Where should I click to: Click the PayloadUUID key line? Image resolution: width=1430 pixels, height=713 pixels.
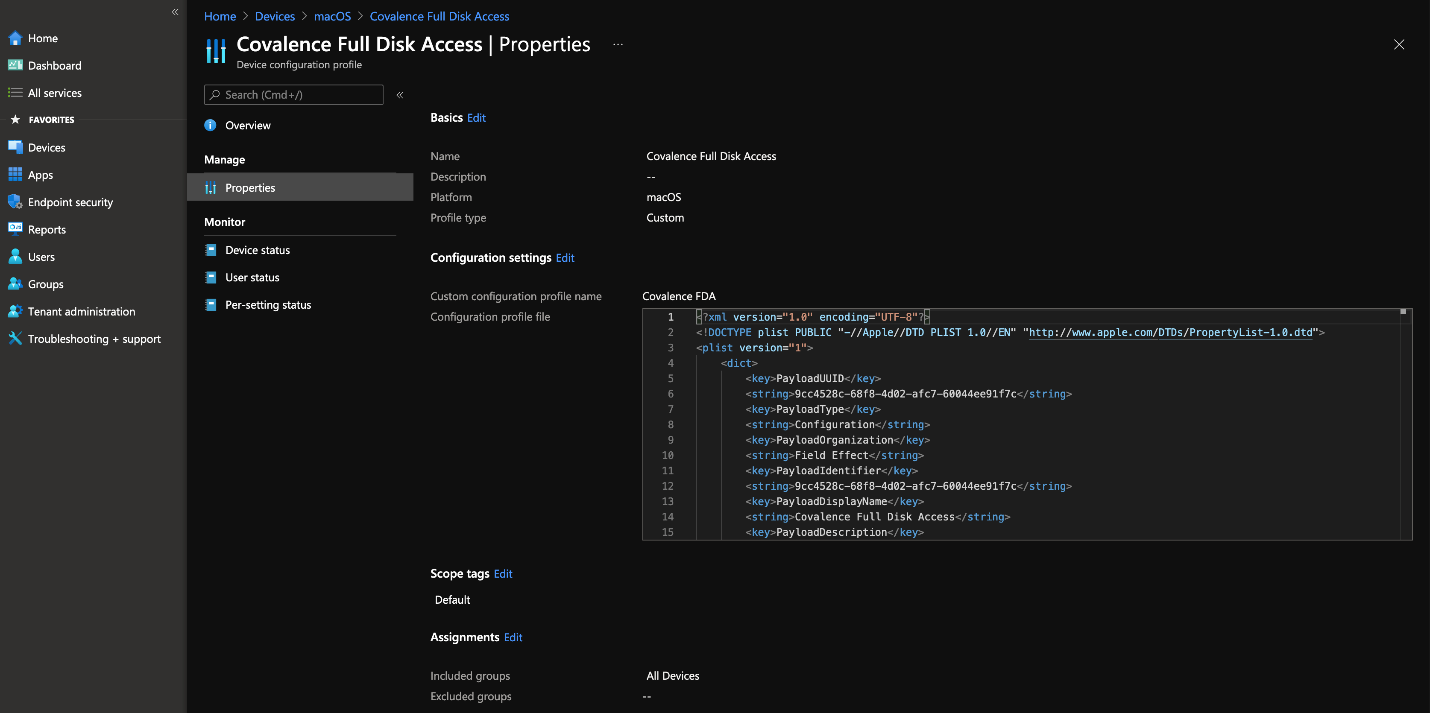[812, 379]
